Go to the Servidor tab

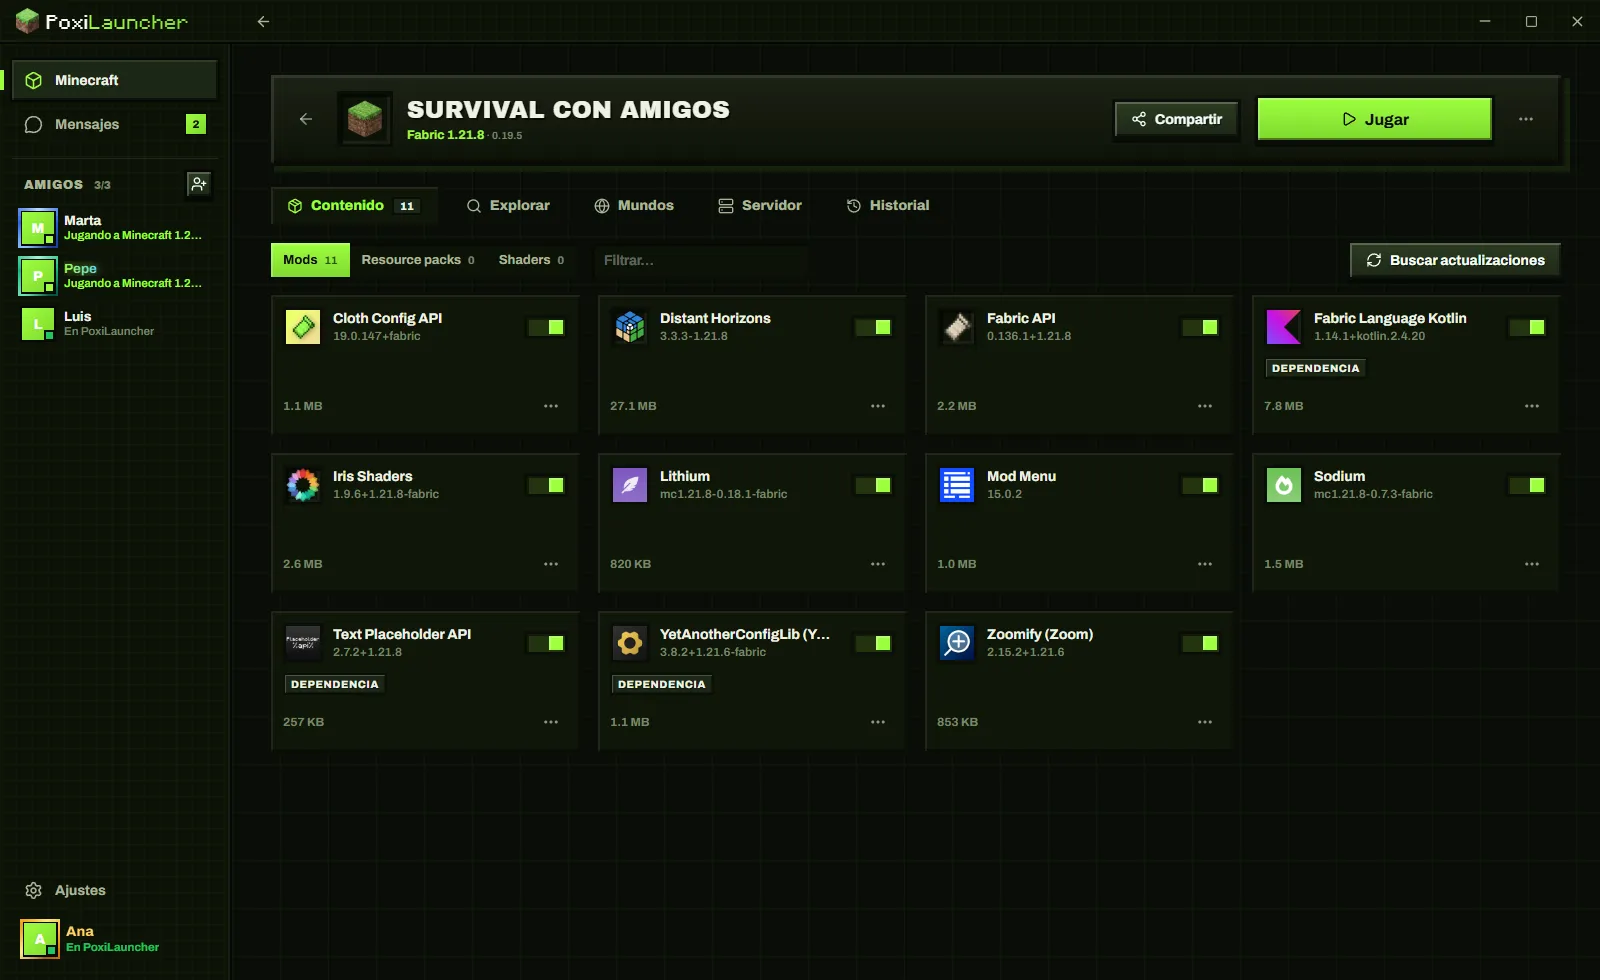click(760, 205)
